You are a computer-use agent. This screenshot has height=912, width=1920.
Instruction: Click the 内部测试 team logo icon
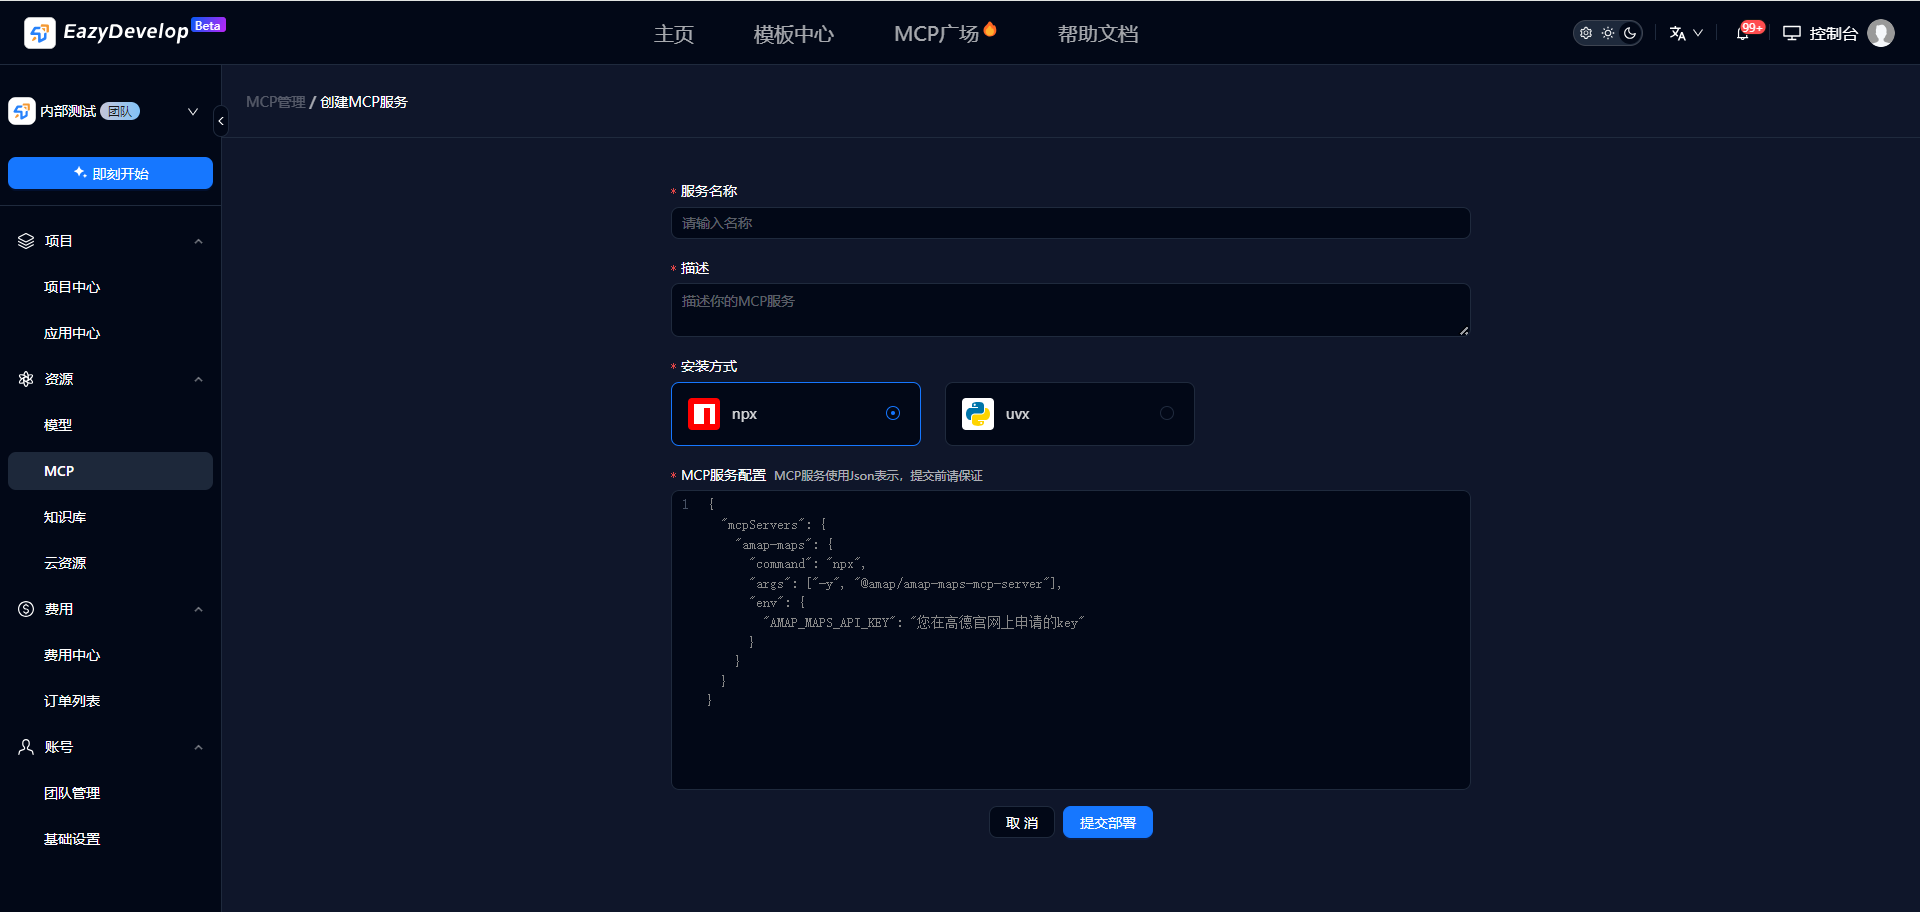click(22, 111)
